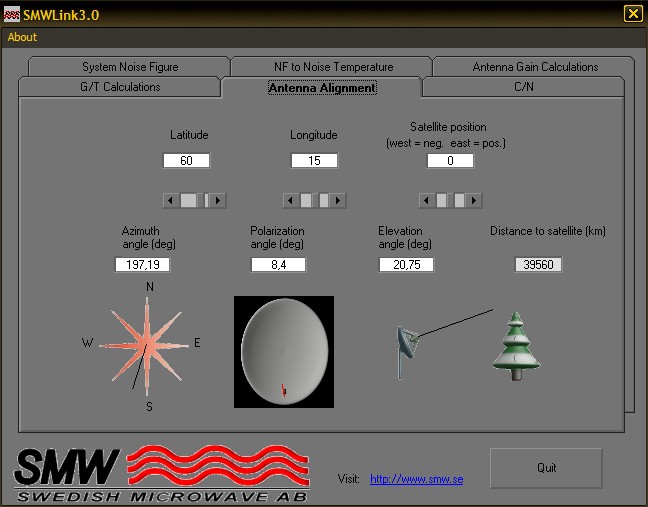
Task: Switch to the C/N tab
Action: 524,87
